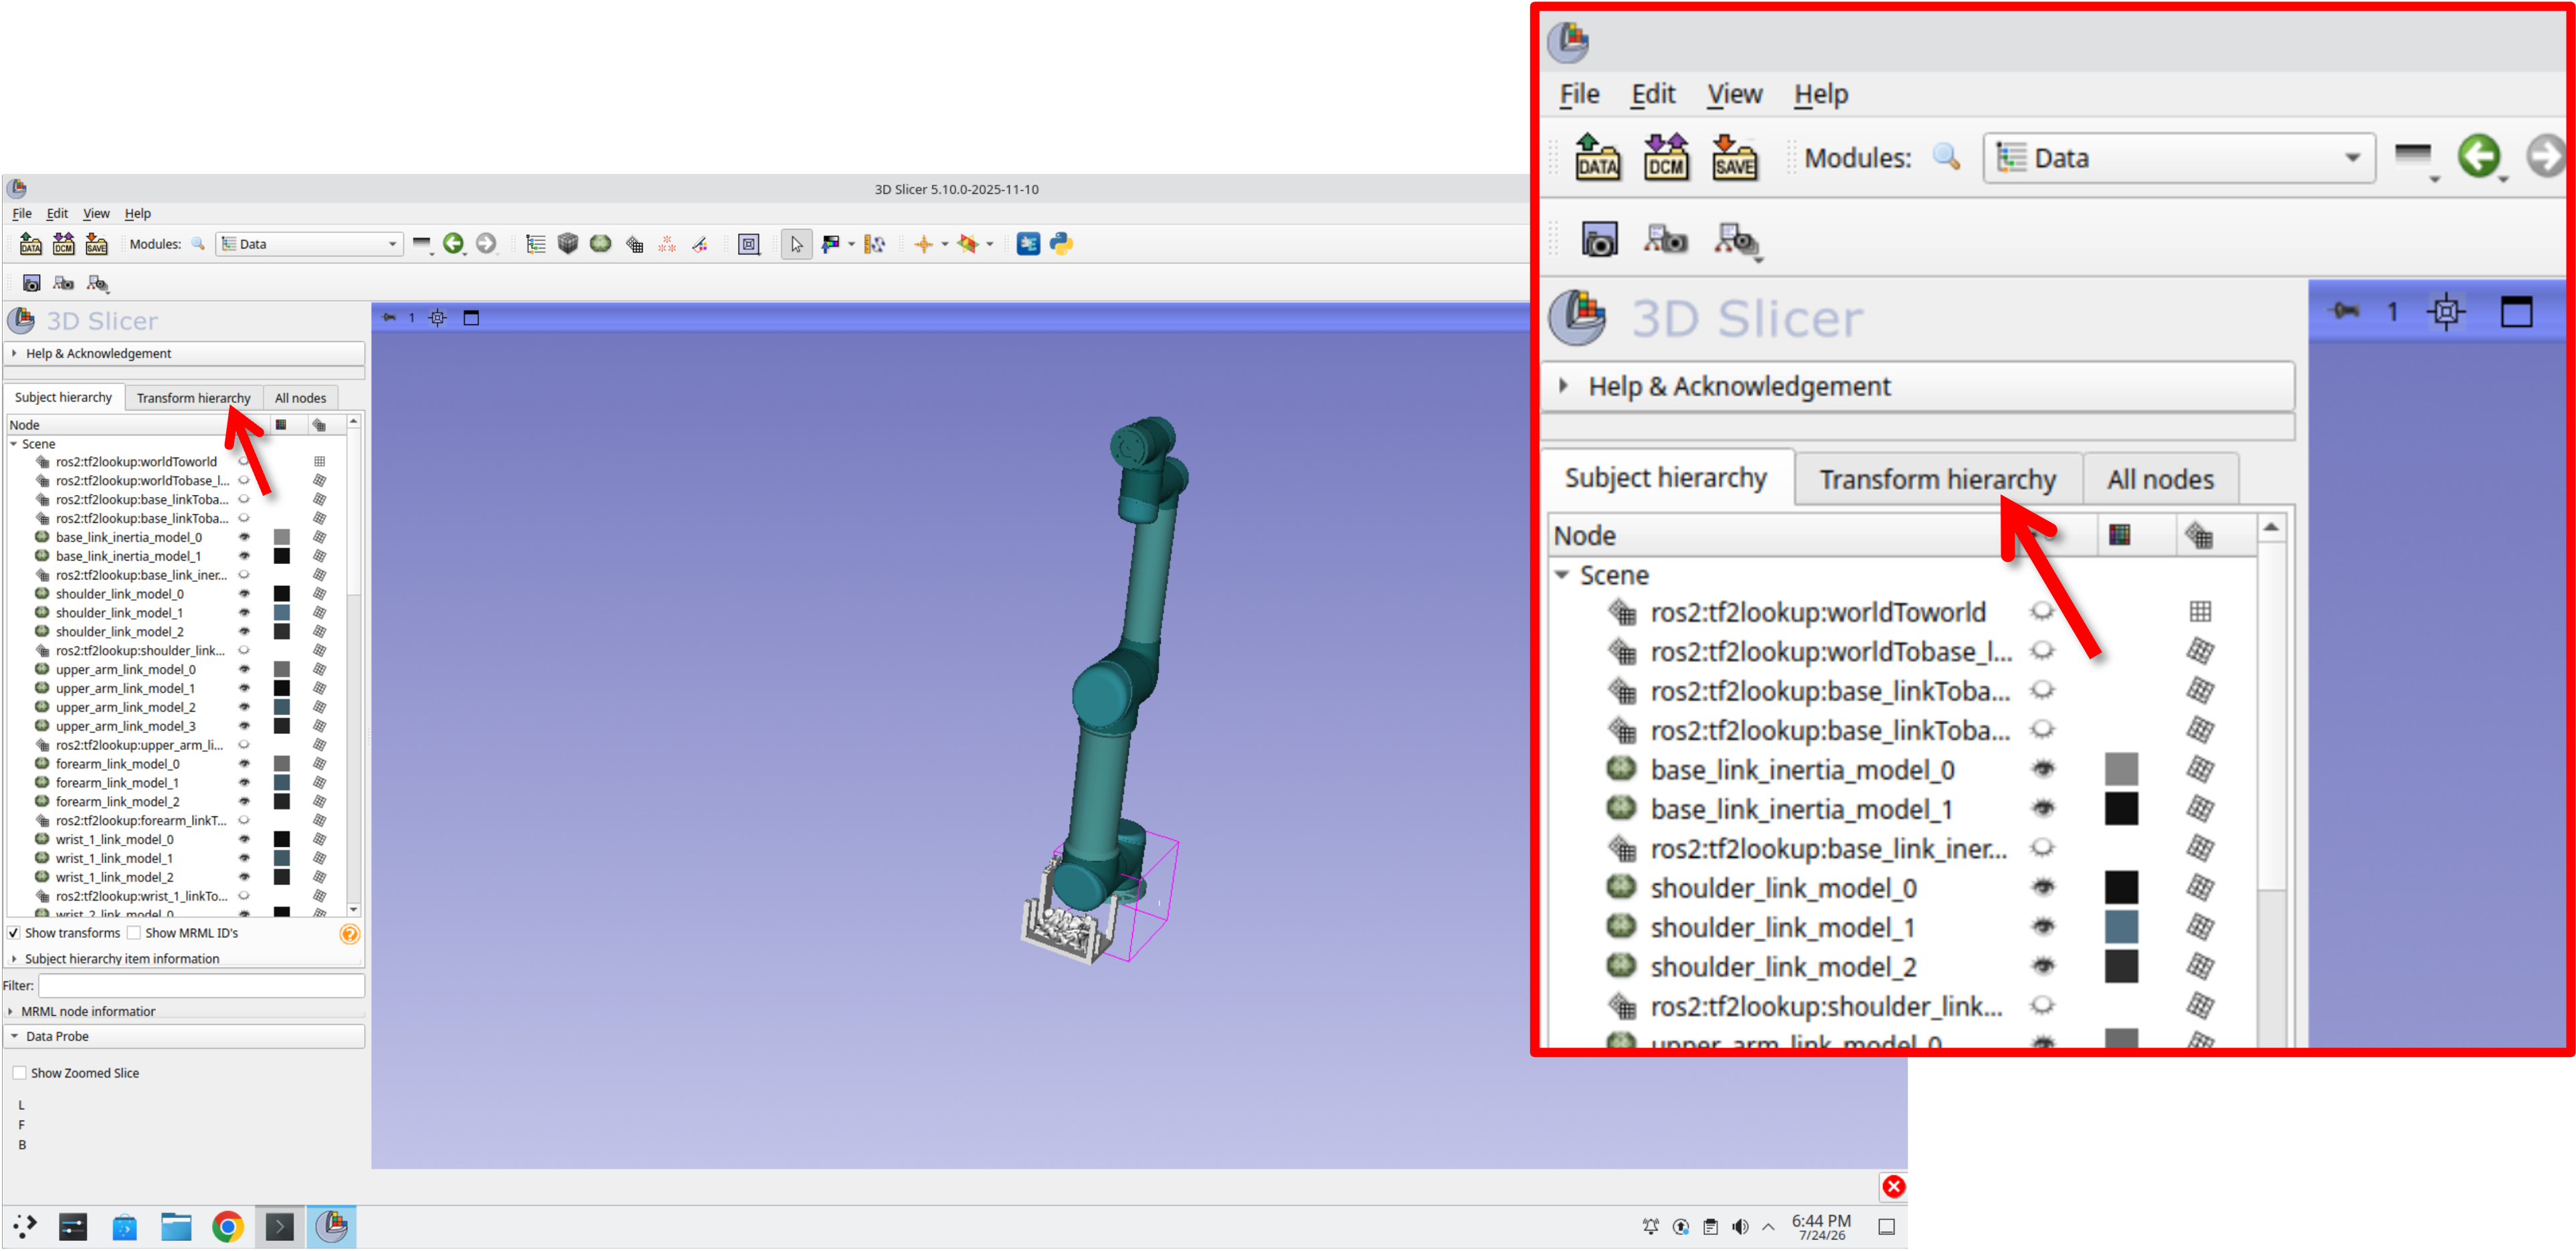Open the slice intersections dropdown arrow
This screenshot has height=1251, width=2576.
click(990, 244)
